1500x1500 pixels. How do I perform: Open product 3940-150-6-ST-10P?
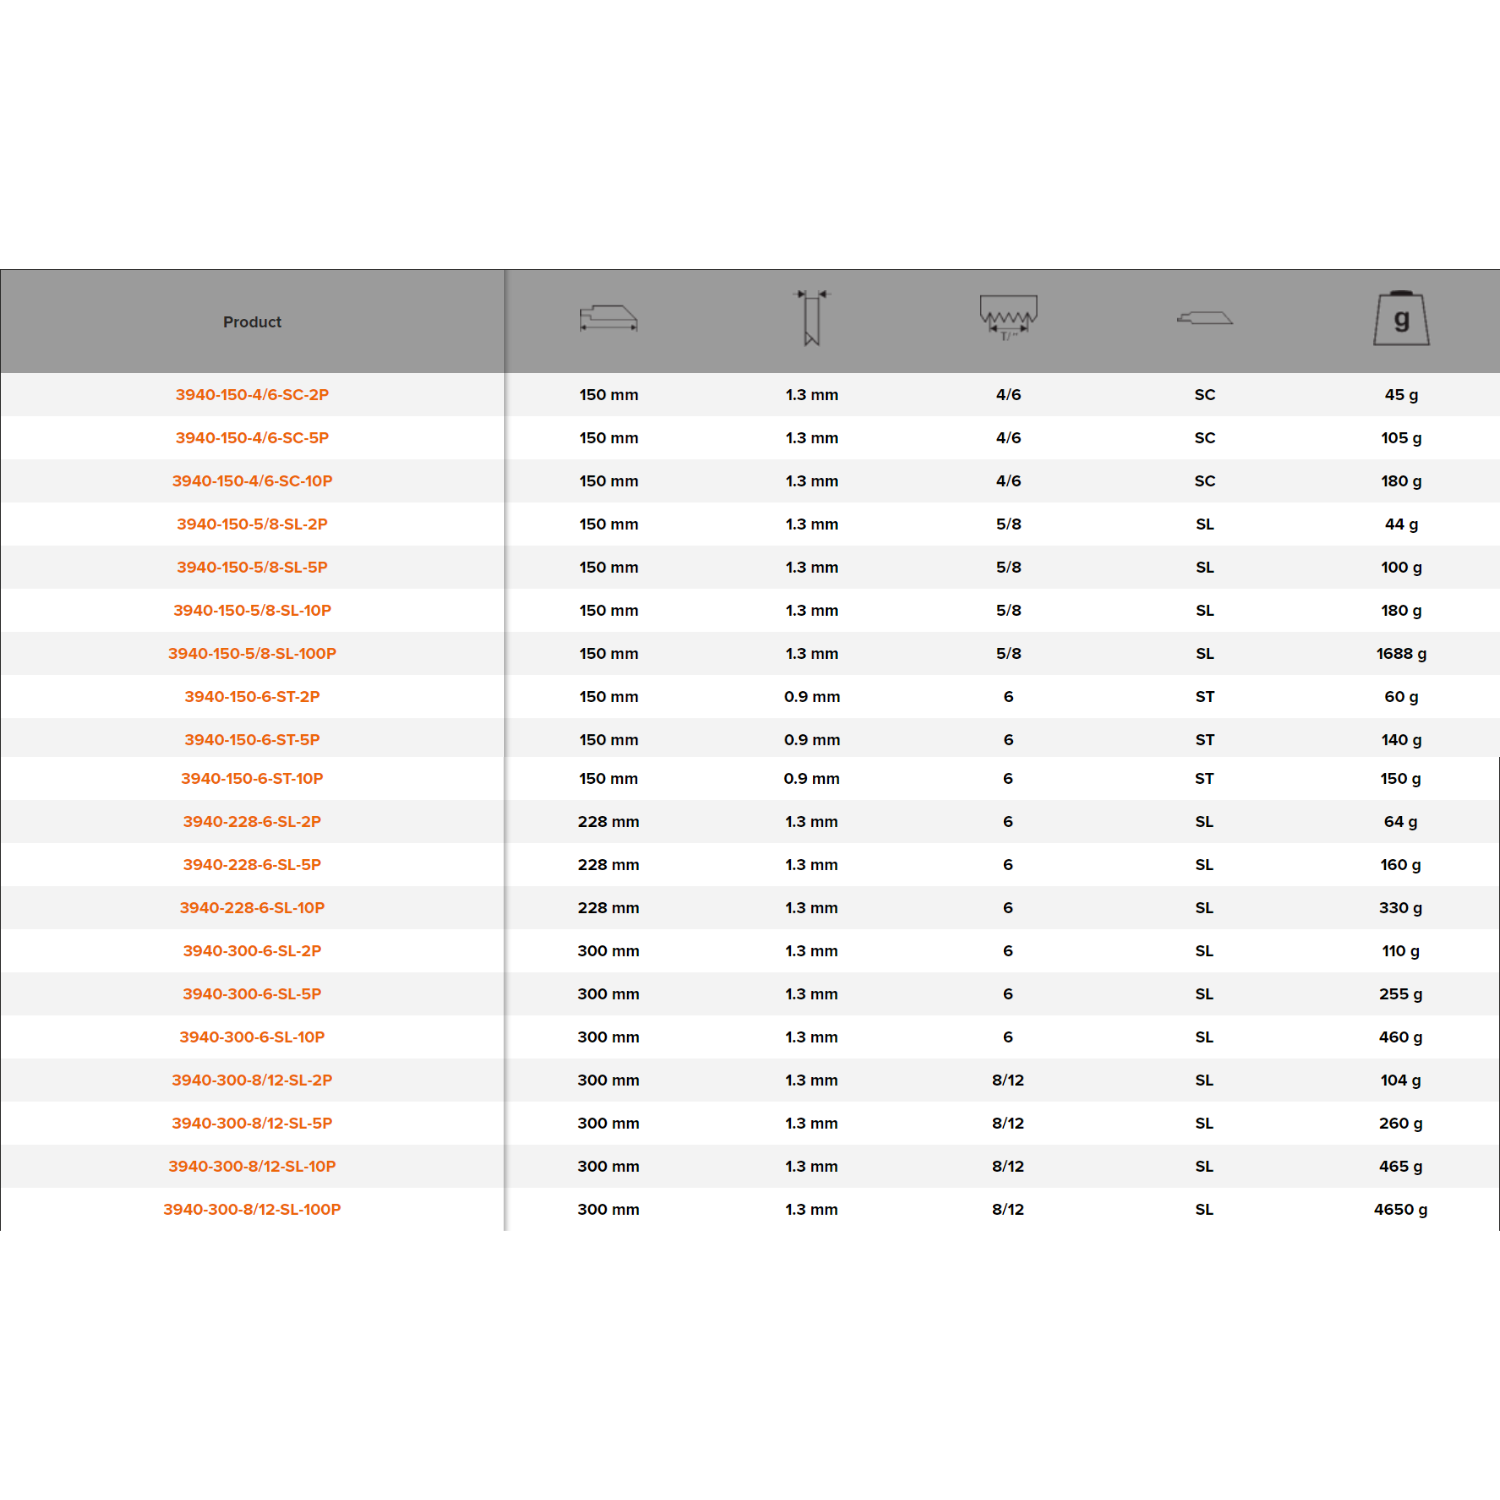pyautogui.click(x=252, y=779)
